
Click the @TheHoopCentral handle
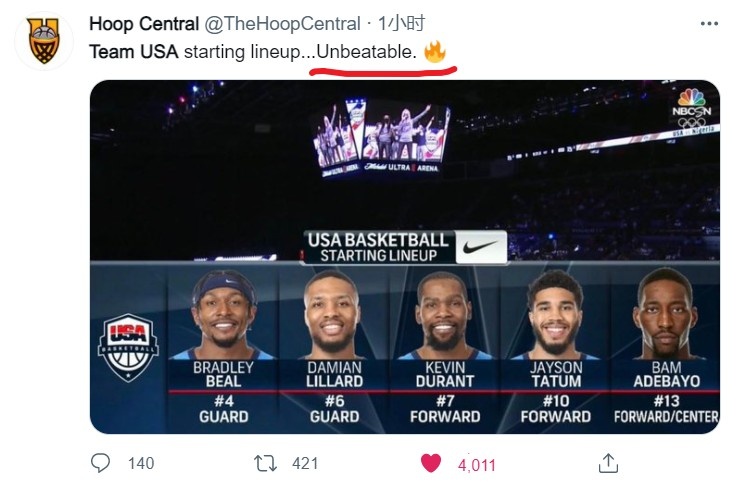click(282, 24)
